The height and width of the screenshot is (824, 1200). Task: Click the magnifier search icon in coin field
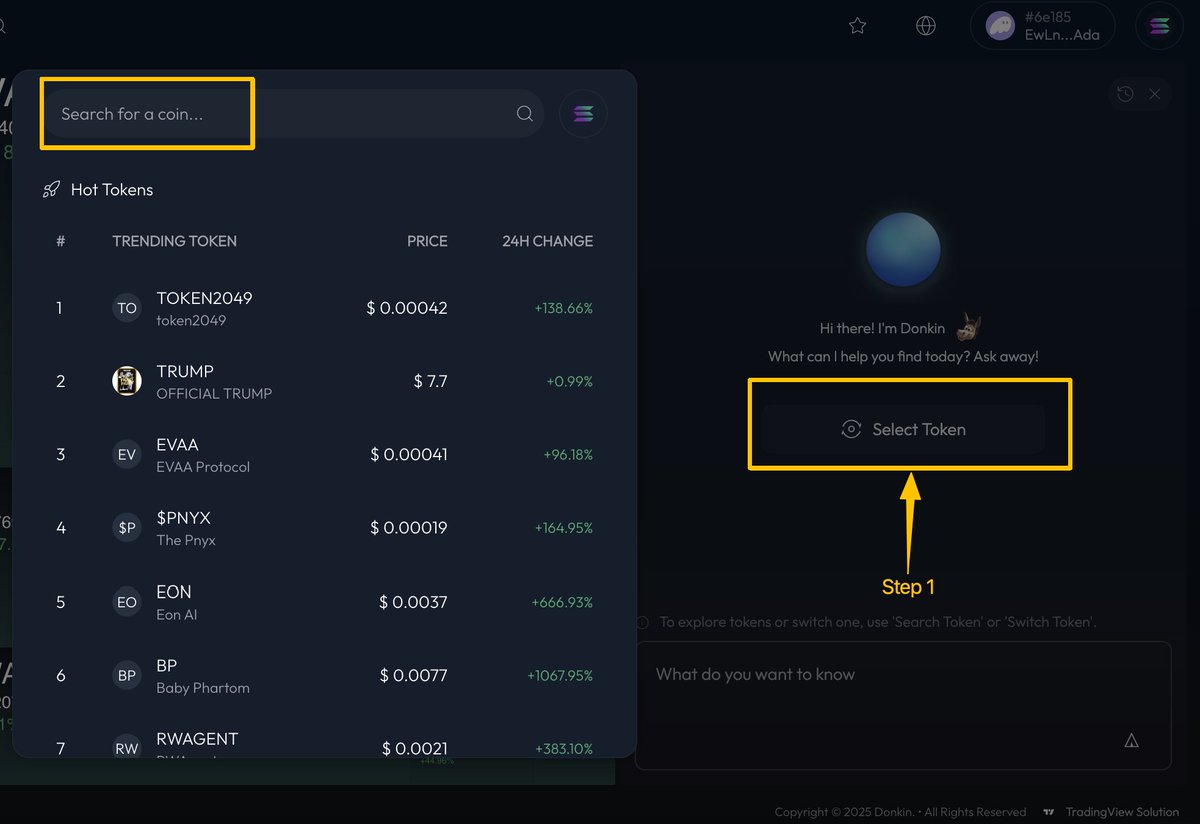click(x=525, y=114)
